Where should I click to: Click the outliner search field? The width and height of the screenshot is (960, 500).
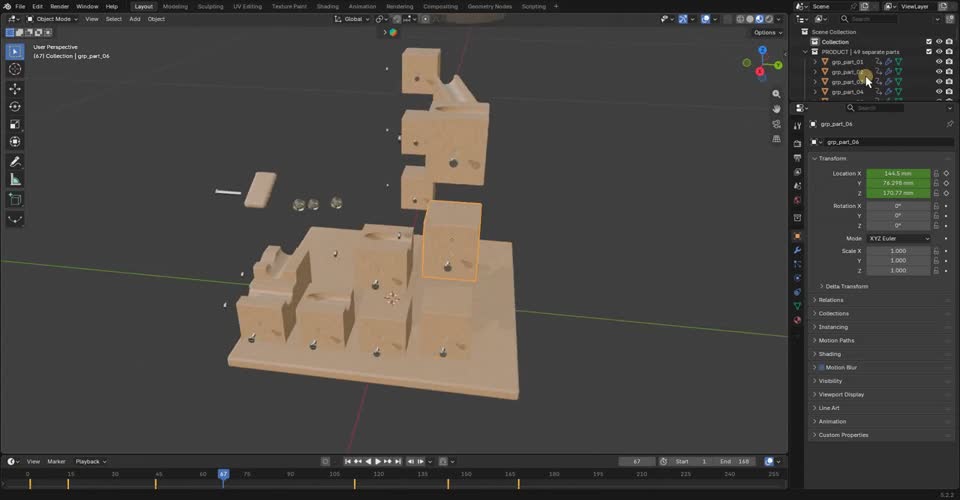[869, 19]
